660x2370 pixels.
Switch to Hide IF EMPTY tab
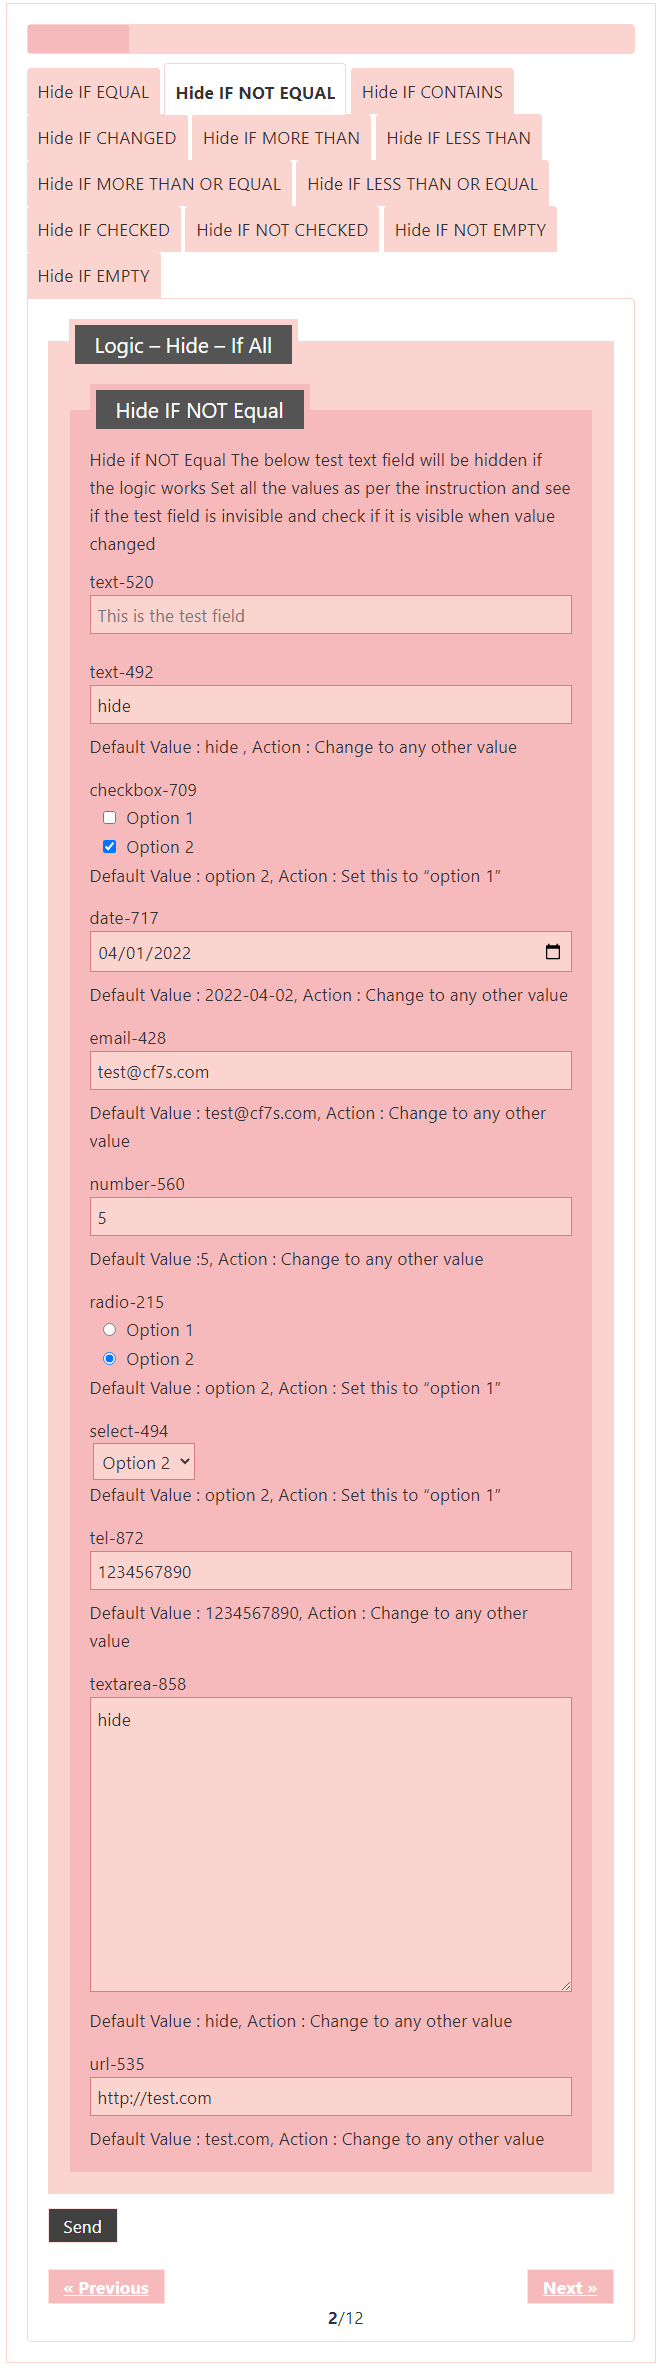(x=94, y=276)
